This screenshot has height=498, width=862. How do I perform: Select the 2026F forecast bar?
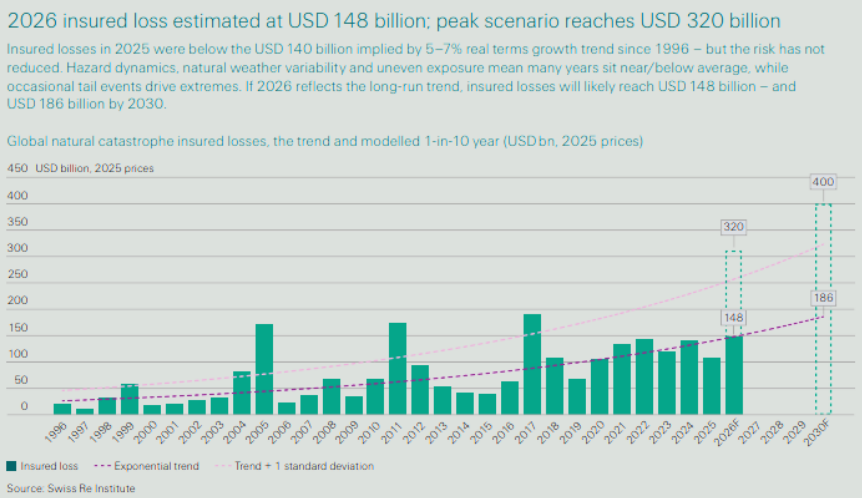point(734,375)
